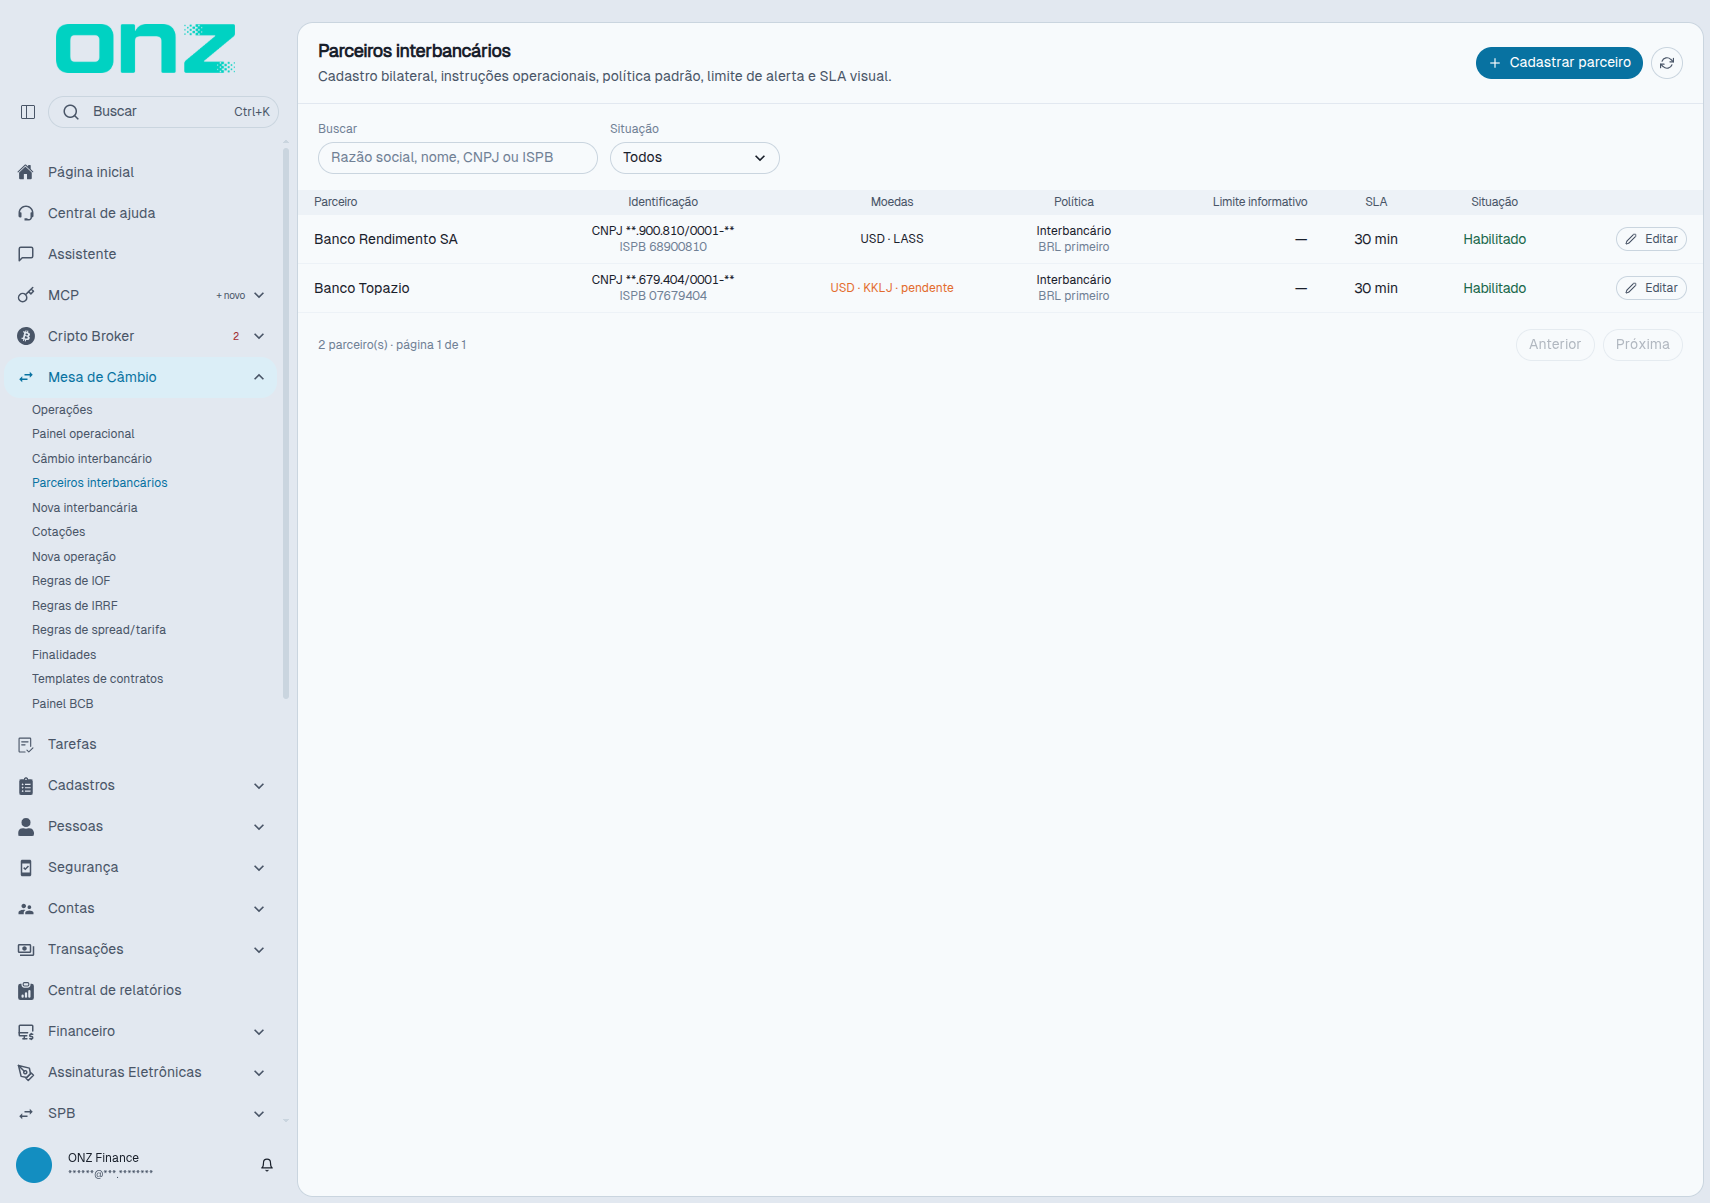The width and height of the screenshot is (1710, 1203).
Task: Click the Segurança shield icon
Action: pyautogui.click(x=26, y=867)
